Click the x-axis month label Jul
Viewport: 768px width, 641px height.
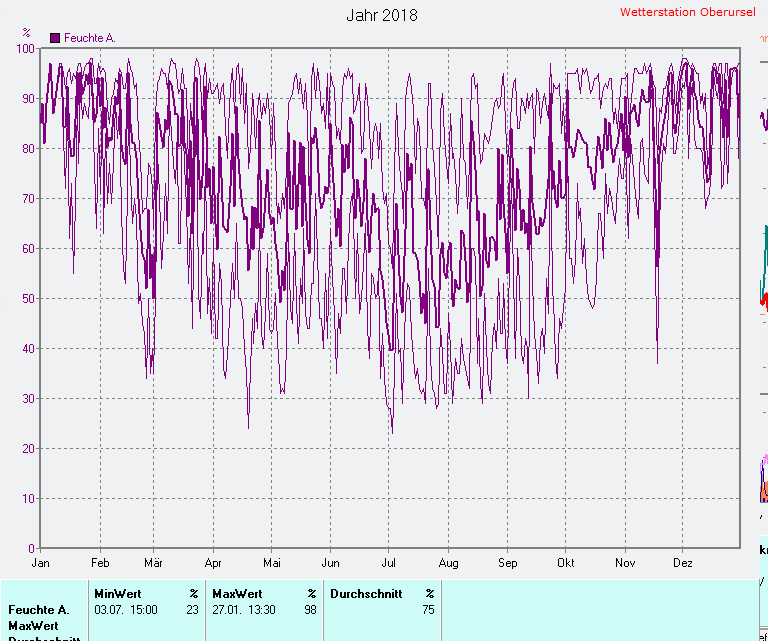pos(388,563)
